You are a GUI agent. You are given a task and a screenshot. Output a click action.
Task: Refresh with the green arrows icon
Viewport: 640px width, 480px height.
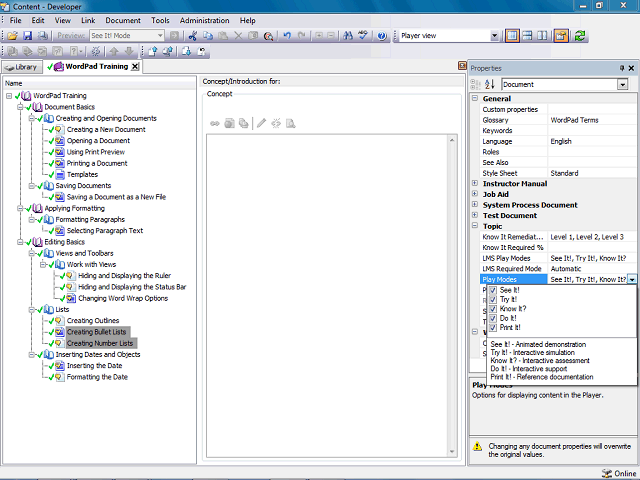coord(580,36)
